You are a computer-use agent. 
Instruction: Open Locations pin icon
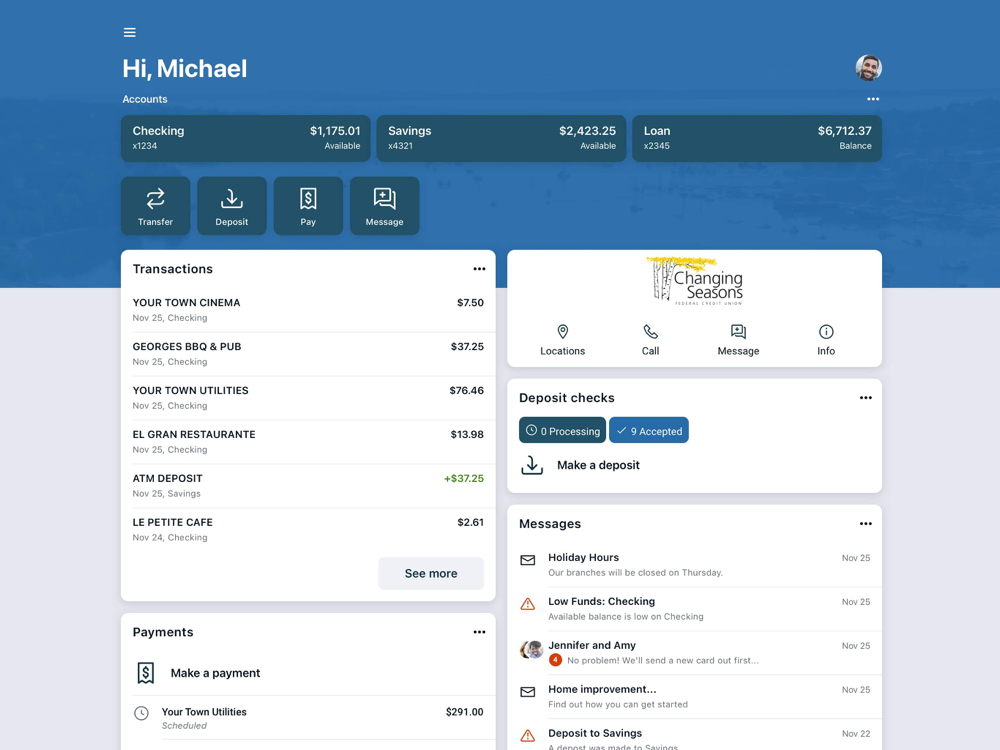[562, 332]
